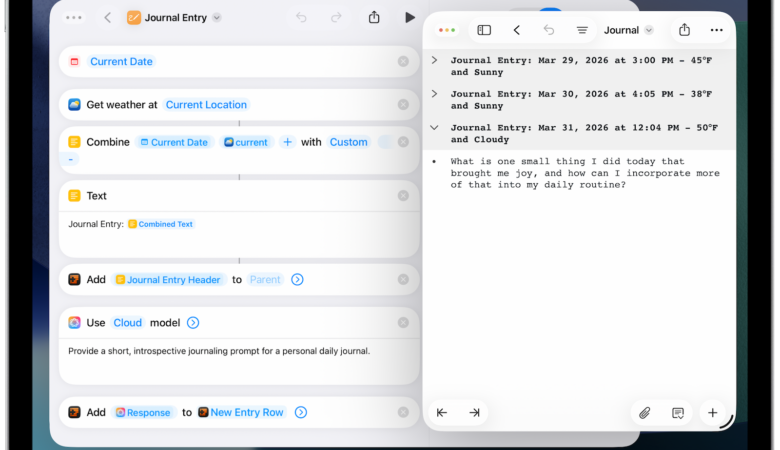Screen dimensions: 780x450
Task: Toggle the sidebar in the Journal window
Action: click(484, 30)
